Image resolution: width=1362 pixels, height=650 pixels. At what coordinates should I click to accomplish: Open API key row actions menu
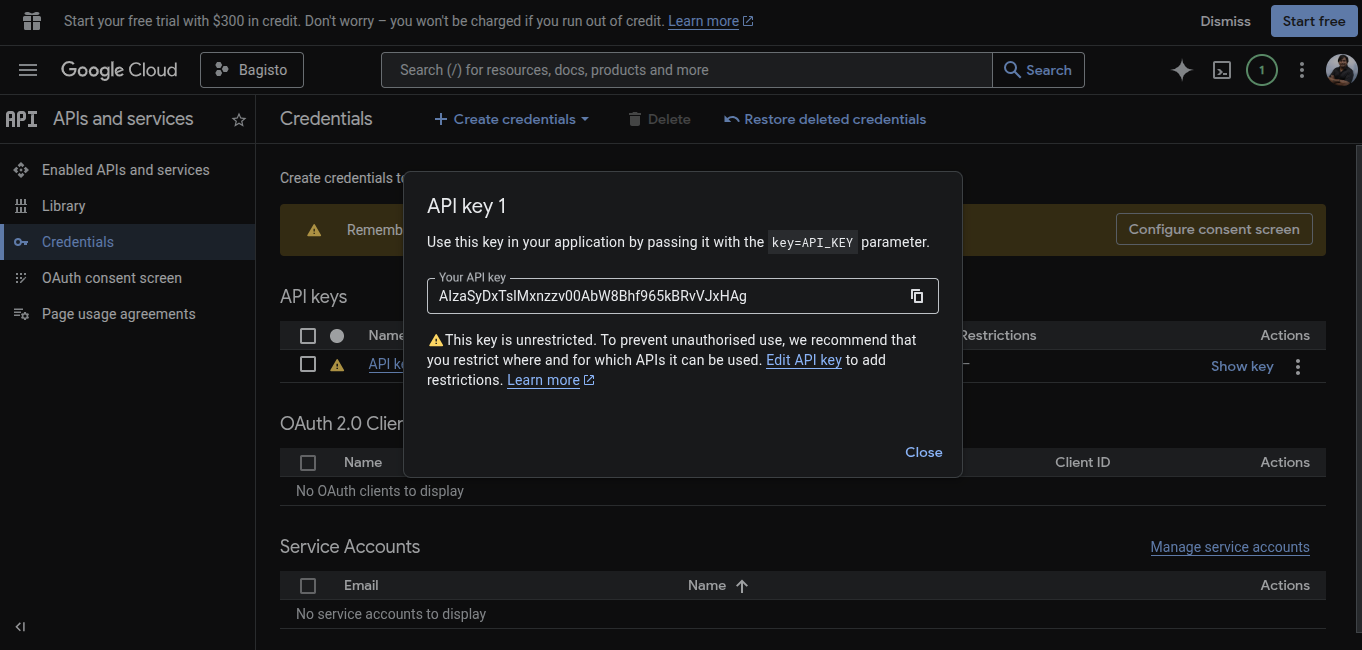click(1297, 367)
